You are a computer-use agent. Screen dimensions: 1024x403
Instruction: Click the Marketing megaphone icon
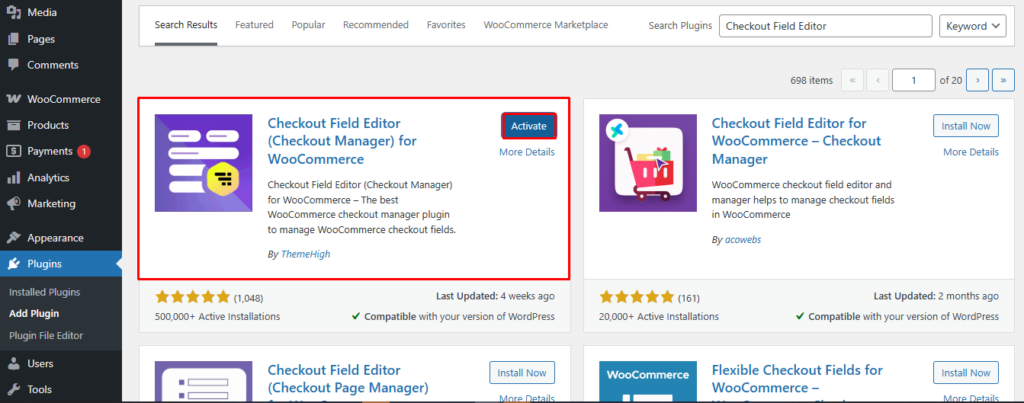tap(13, 204)
